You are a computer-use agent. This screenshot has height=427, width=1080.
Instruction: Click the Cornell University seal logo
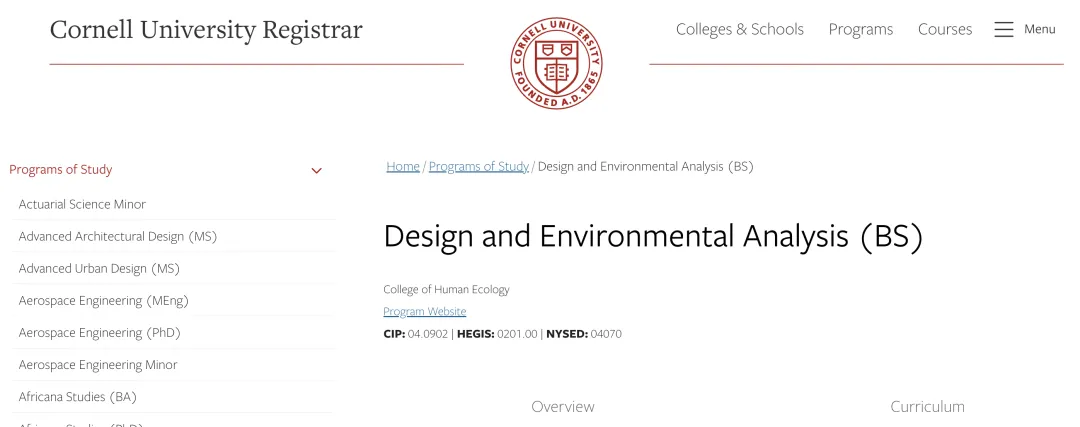556,63
